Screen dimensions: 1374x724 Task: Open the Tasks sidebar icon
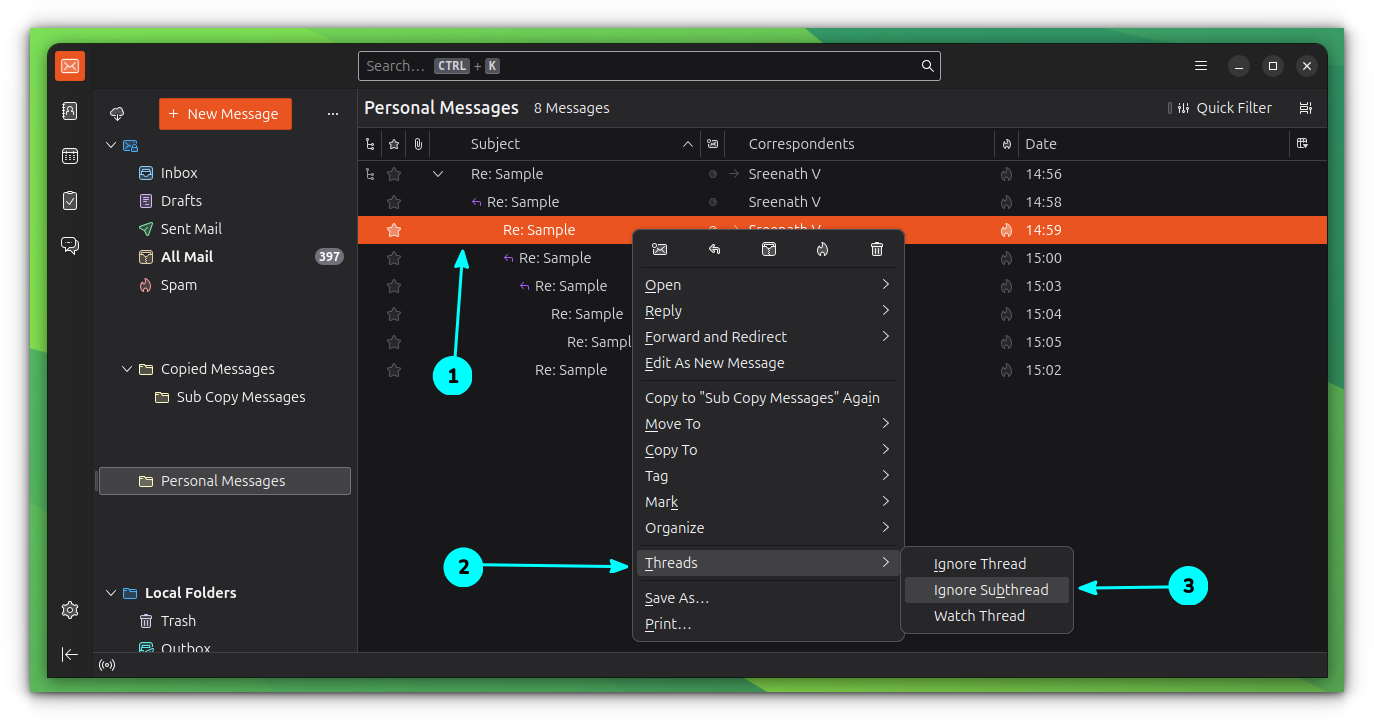click(x=70, y=200)
